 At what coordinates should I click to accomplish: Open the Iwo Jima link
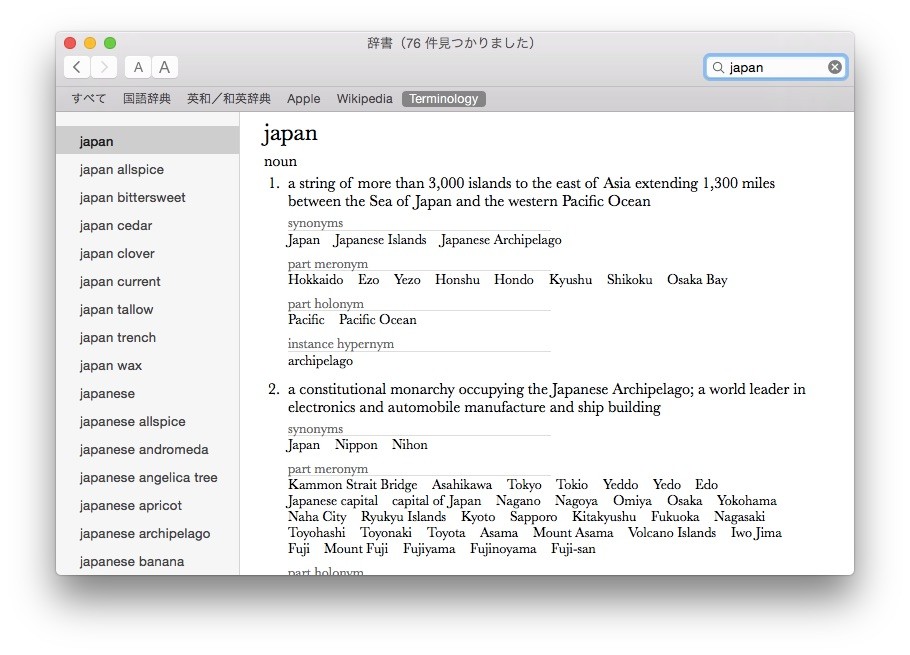click(x=756, y=533)
